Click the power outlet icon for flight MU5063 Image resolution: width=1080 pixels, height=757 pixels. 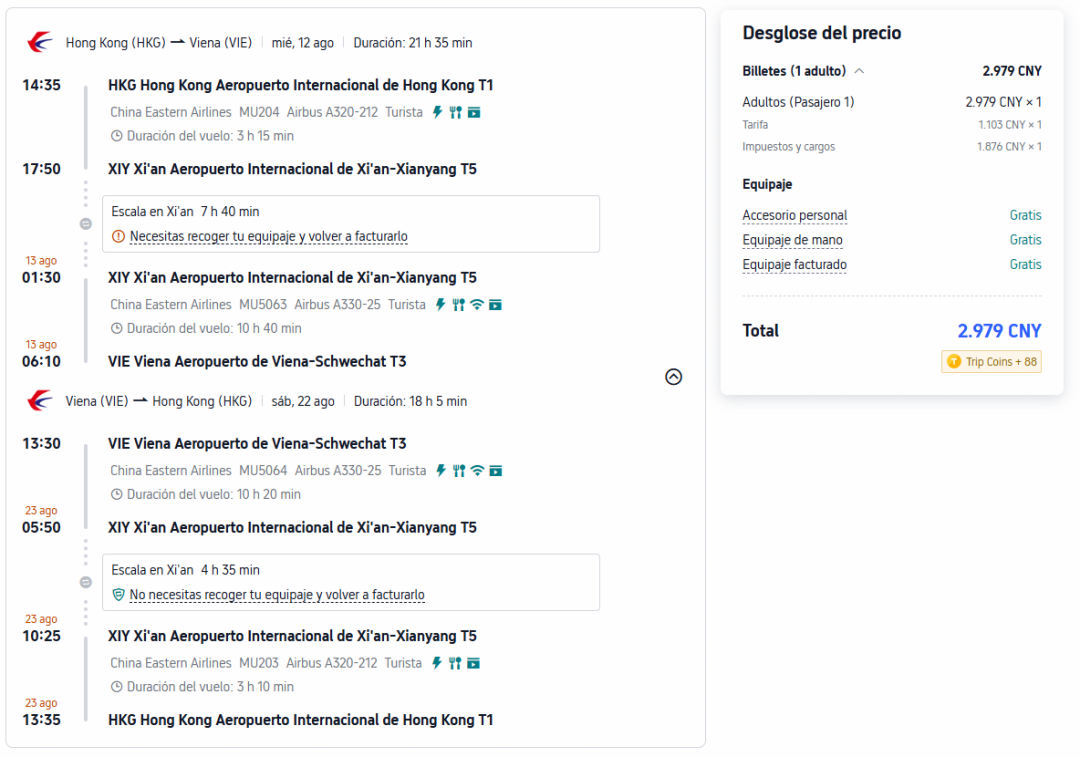click(441, 304)
